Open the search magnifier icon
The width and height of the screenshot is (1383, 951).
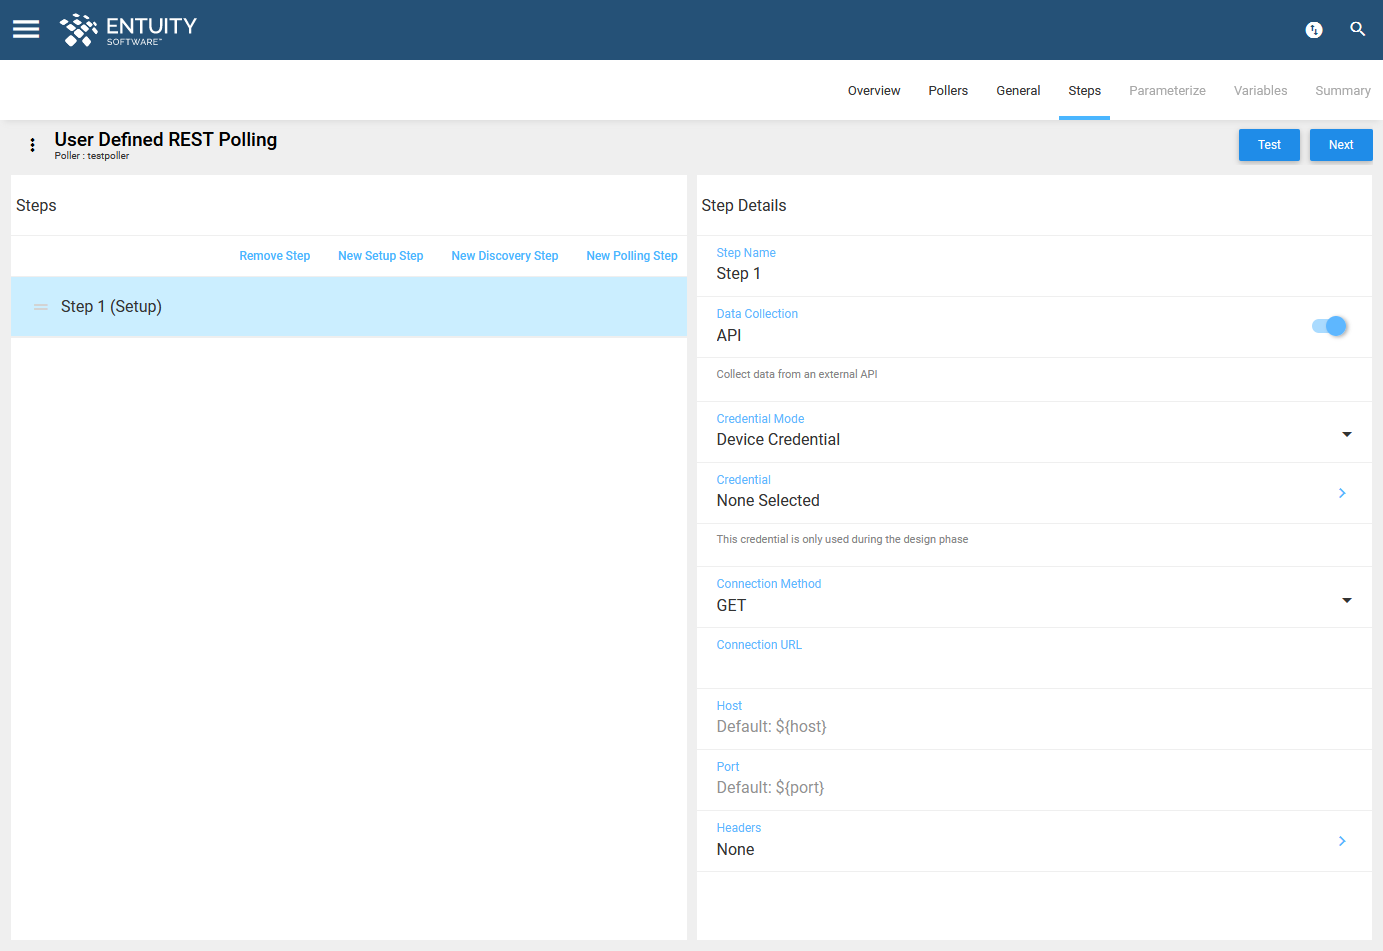[1357, 29]
